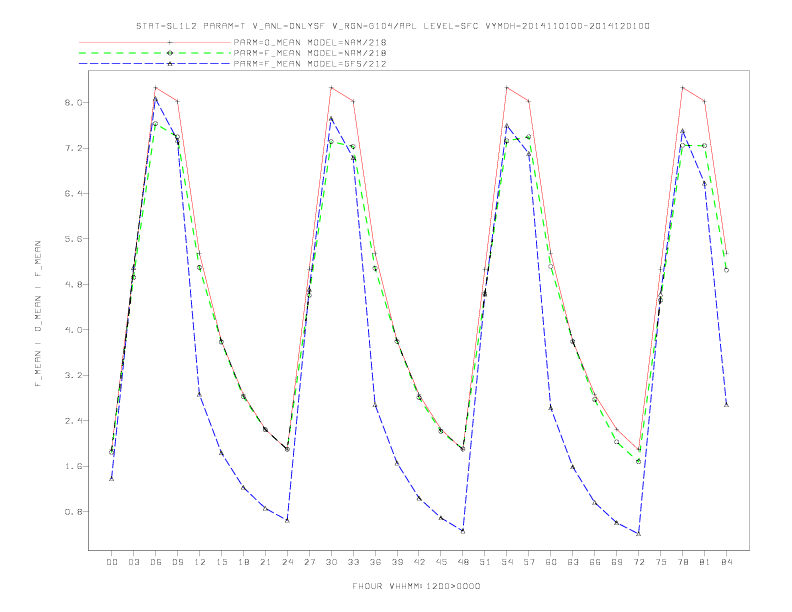The height and width of the screenshot is (612, 792).
Task: Click blue GFS triangle data point at FHOUR 84
Action: [x=726, y=404]
